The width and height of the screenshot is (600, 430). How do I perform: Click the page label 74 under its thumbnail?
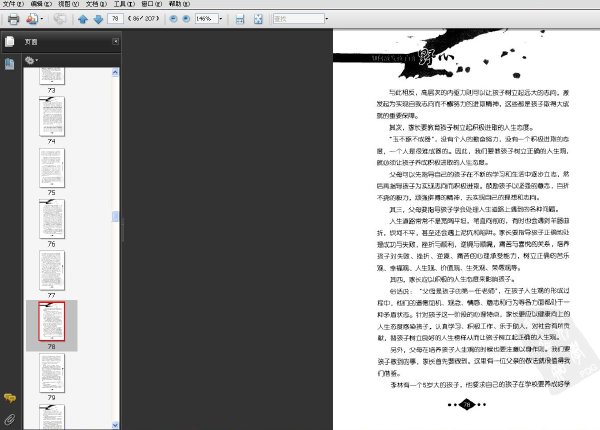tap(52, 142)
